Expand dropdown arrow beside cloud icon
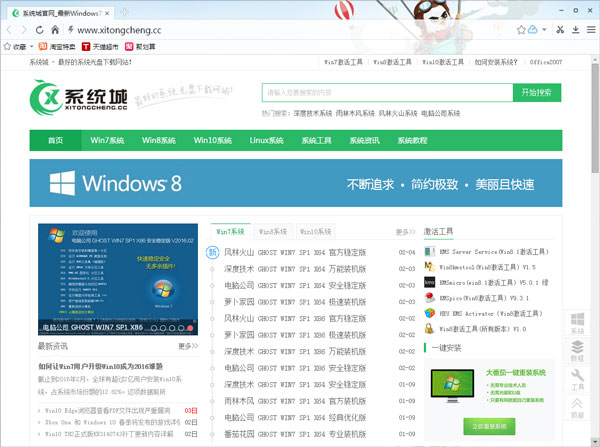This screenshot has height=447, width=600. pyautogui.click(x=544, y=29)
